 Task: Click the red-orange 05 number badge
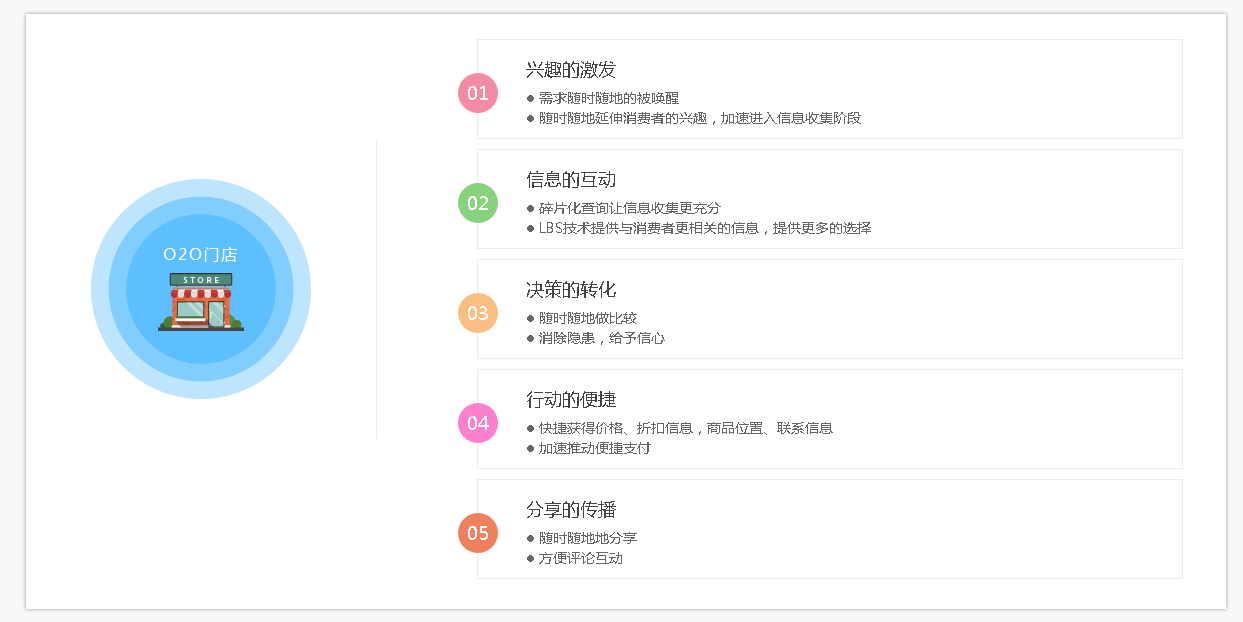478,533
